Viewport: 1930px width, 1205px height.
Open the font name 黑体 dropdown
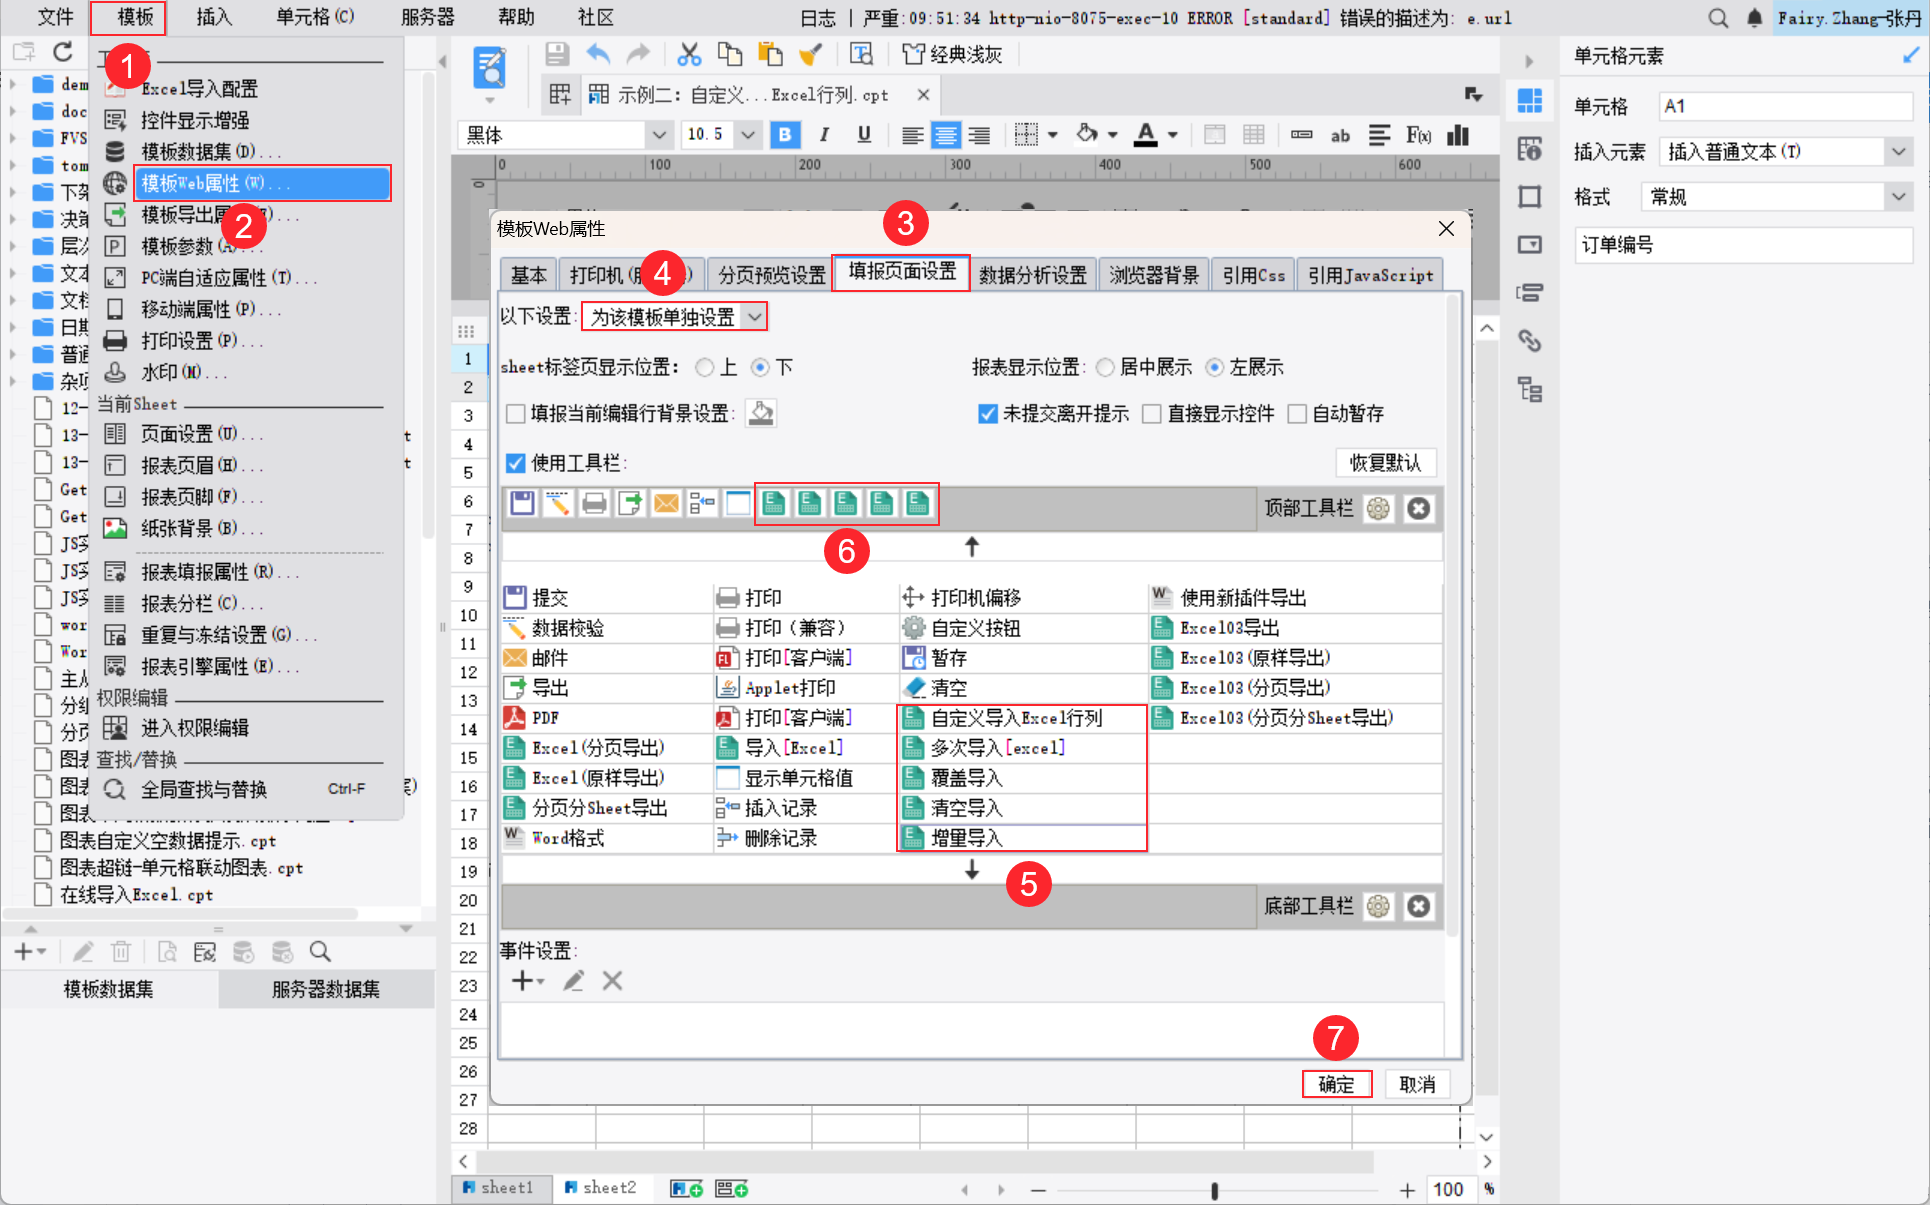click(x=658, y=135)
